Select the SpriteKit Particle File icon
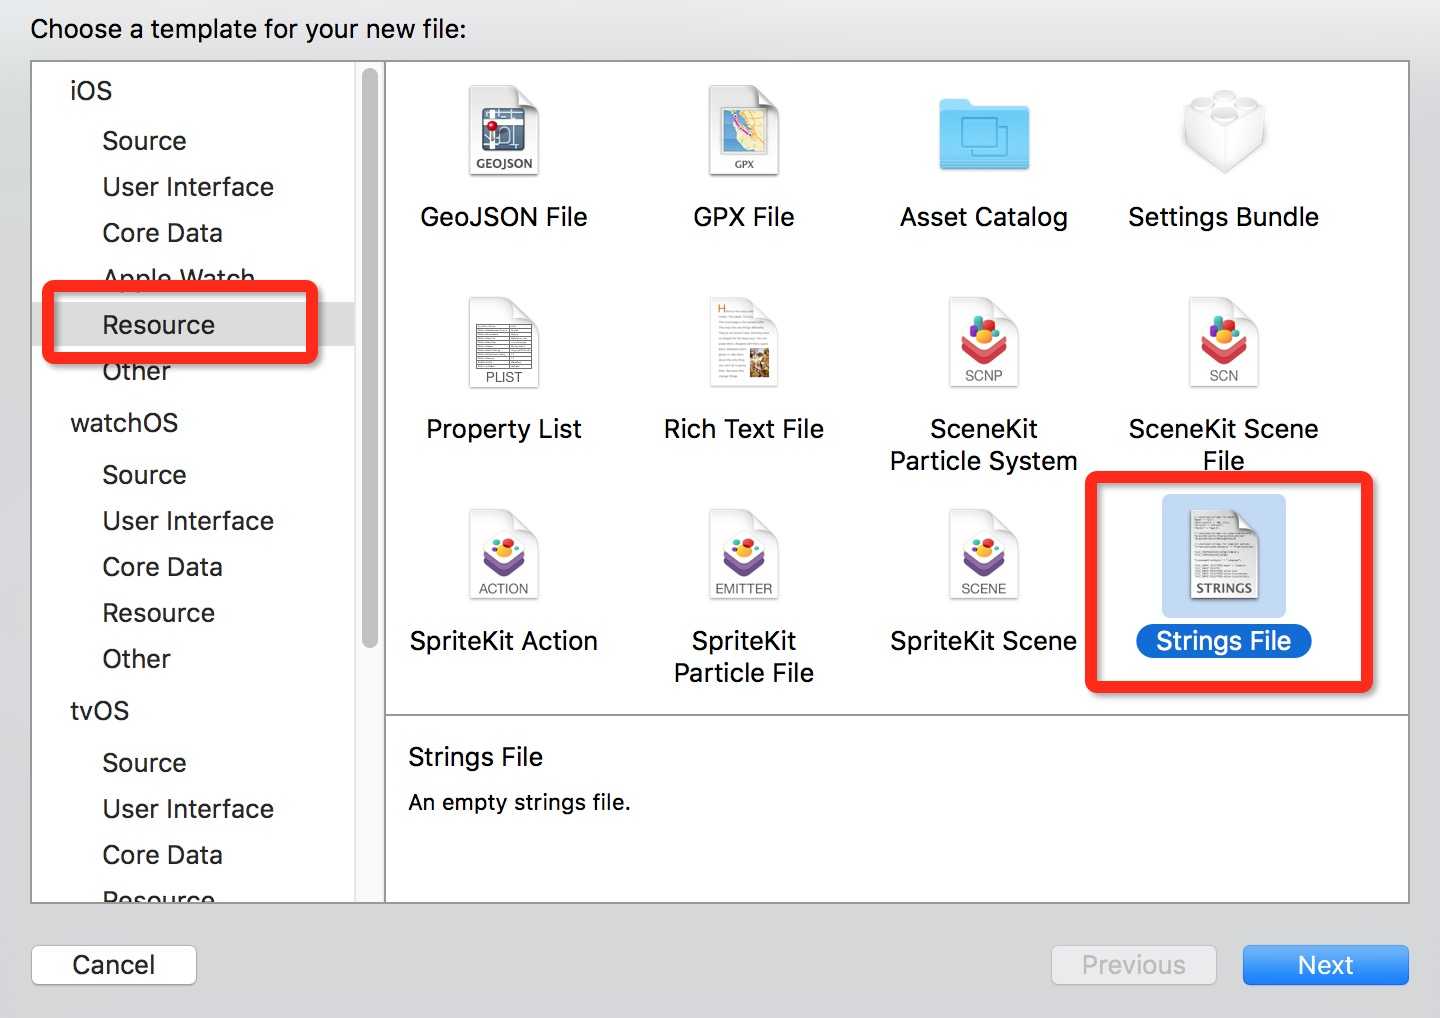Viewport: 1440px width, 1018px height. pos(743,555)
